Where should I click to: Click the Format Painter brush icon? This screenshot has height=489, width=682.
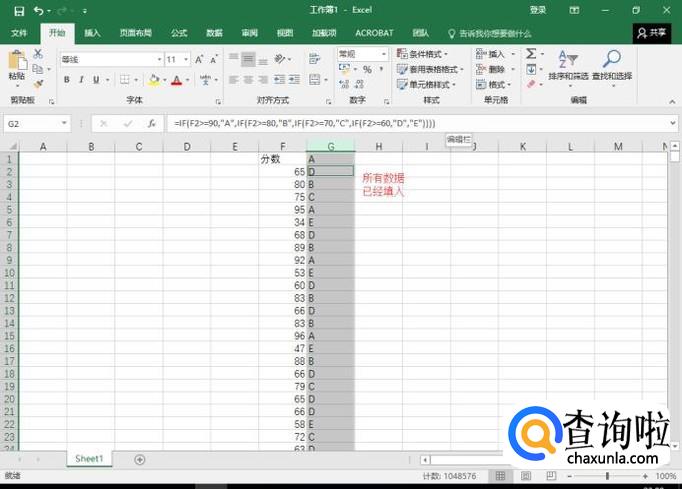[38, 84]
